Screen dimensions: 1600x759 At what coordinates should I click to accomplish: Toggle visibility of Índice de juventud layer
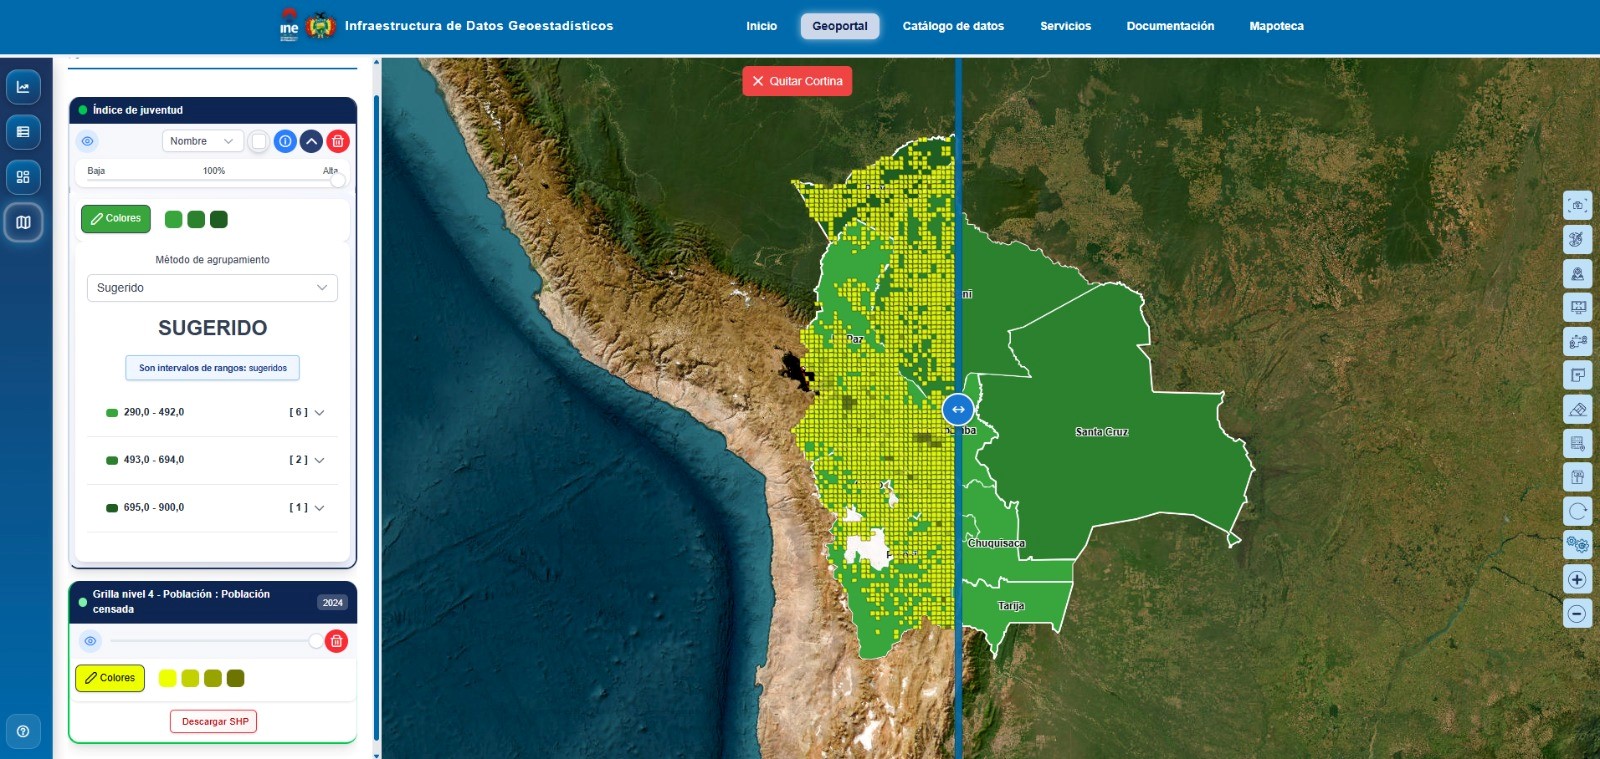pyautogui.click(x=88, y=142)
